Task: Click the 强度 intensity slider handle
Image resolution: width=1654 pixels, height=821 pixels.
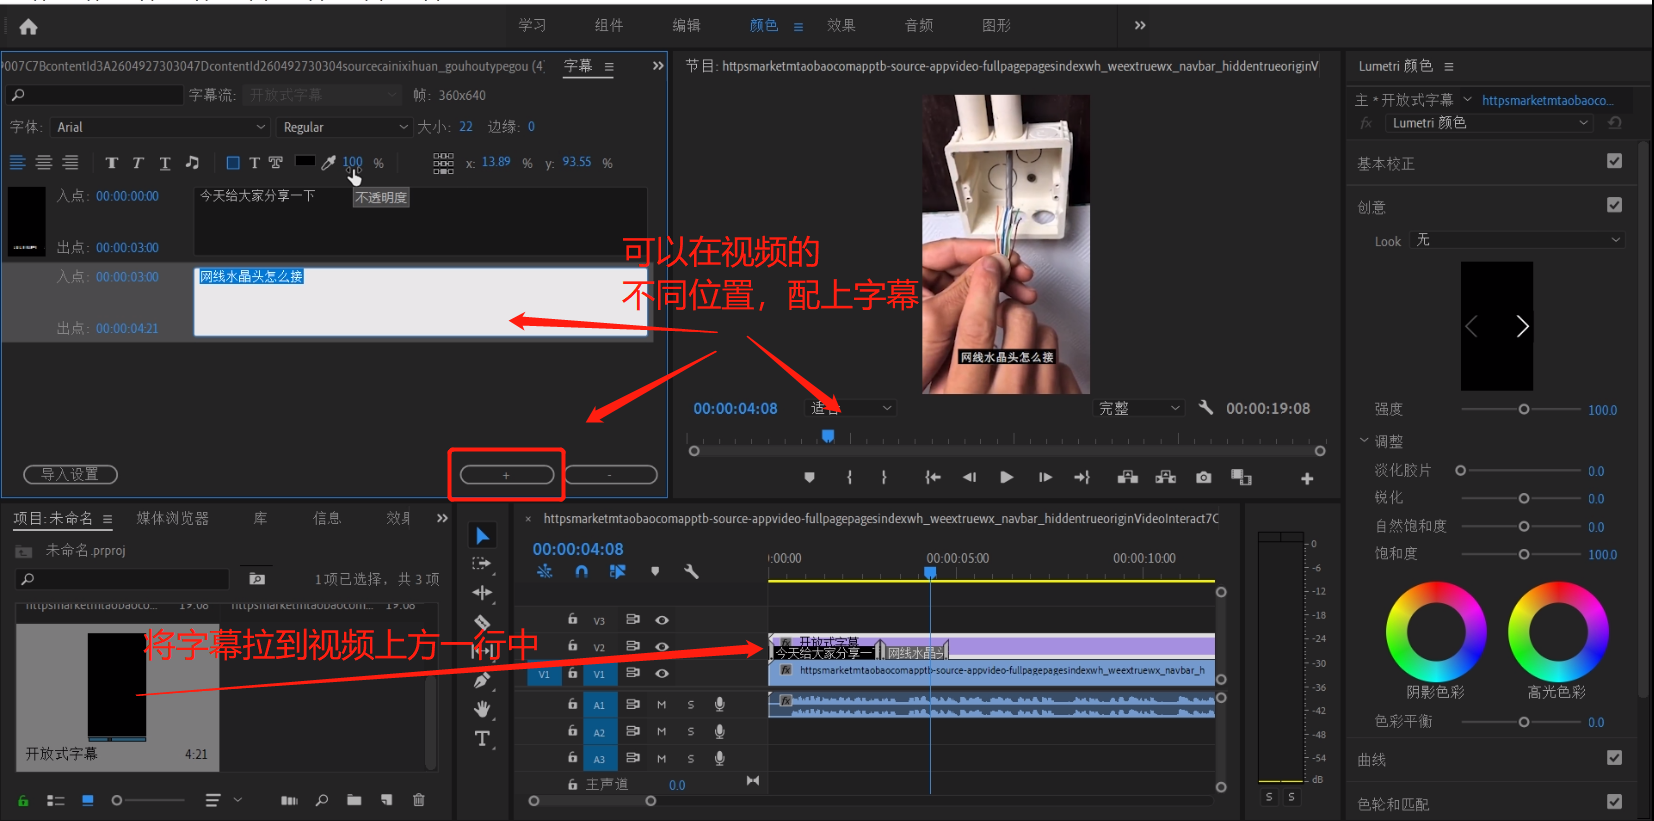Action: pos(1524,409)
